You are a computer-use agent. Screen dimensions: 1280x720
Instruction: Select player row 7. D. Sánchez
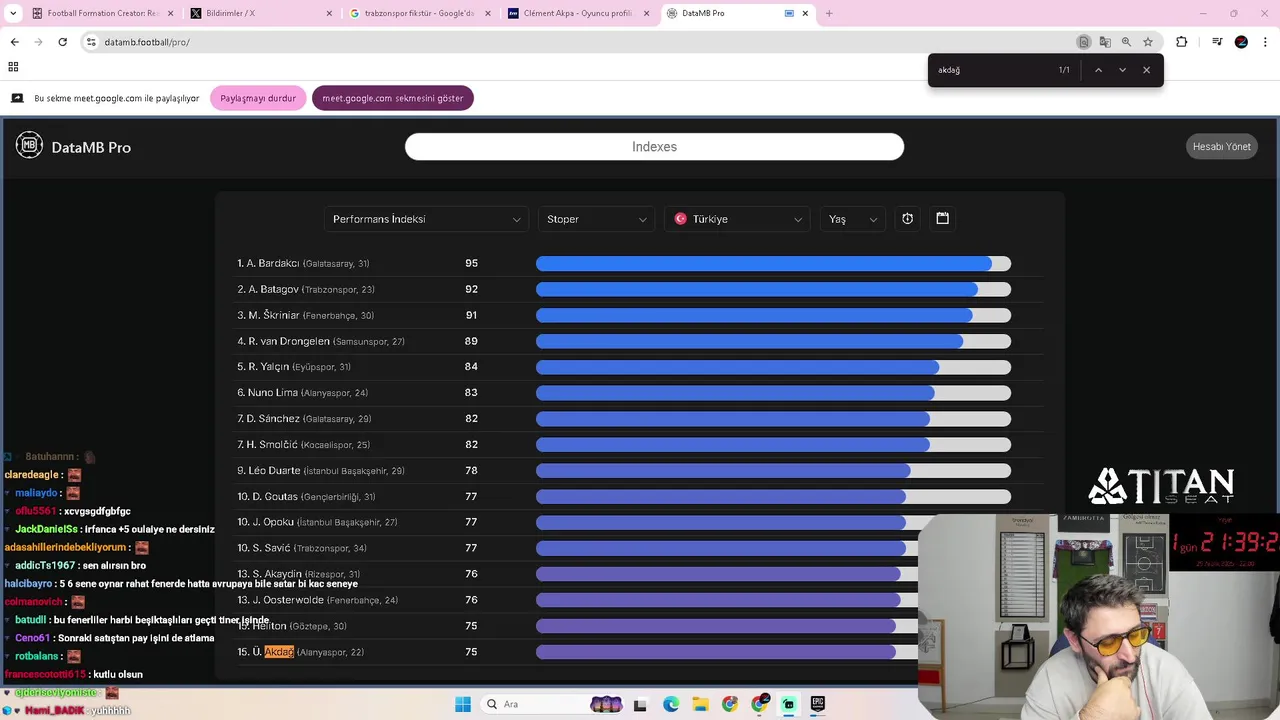[640, 419]
